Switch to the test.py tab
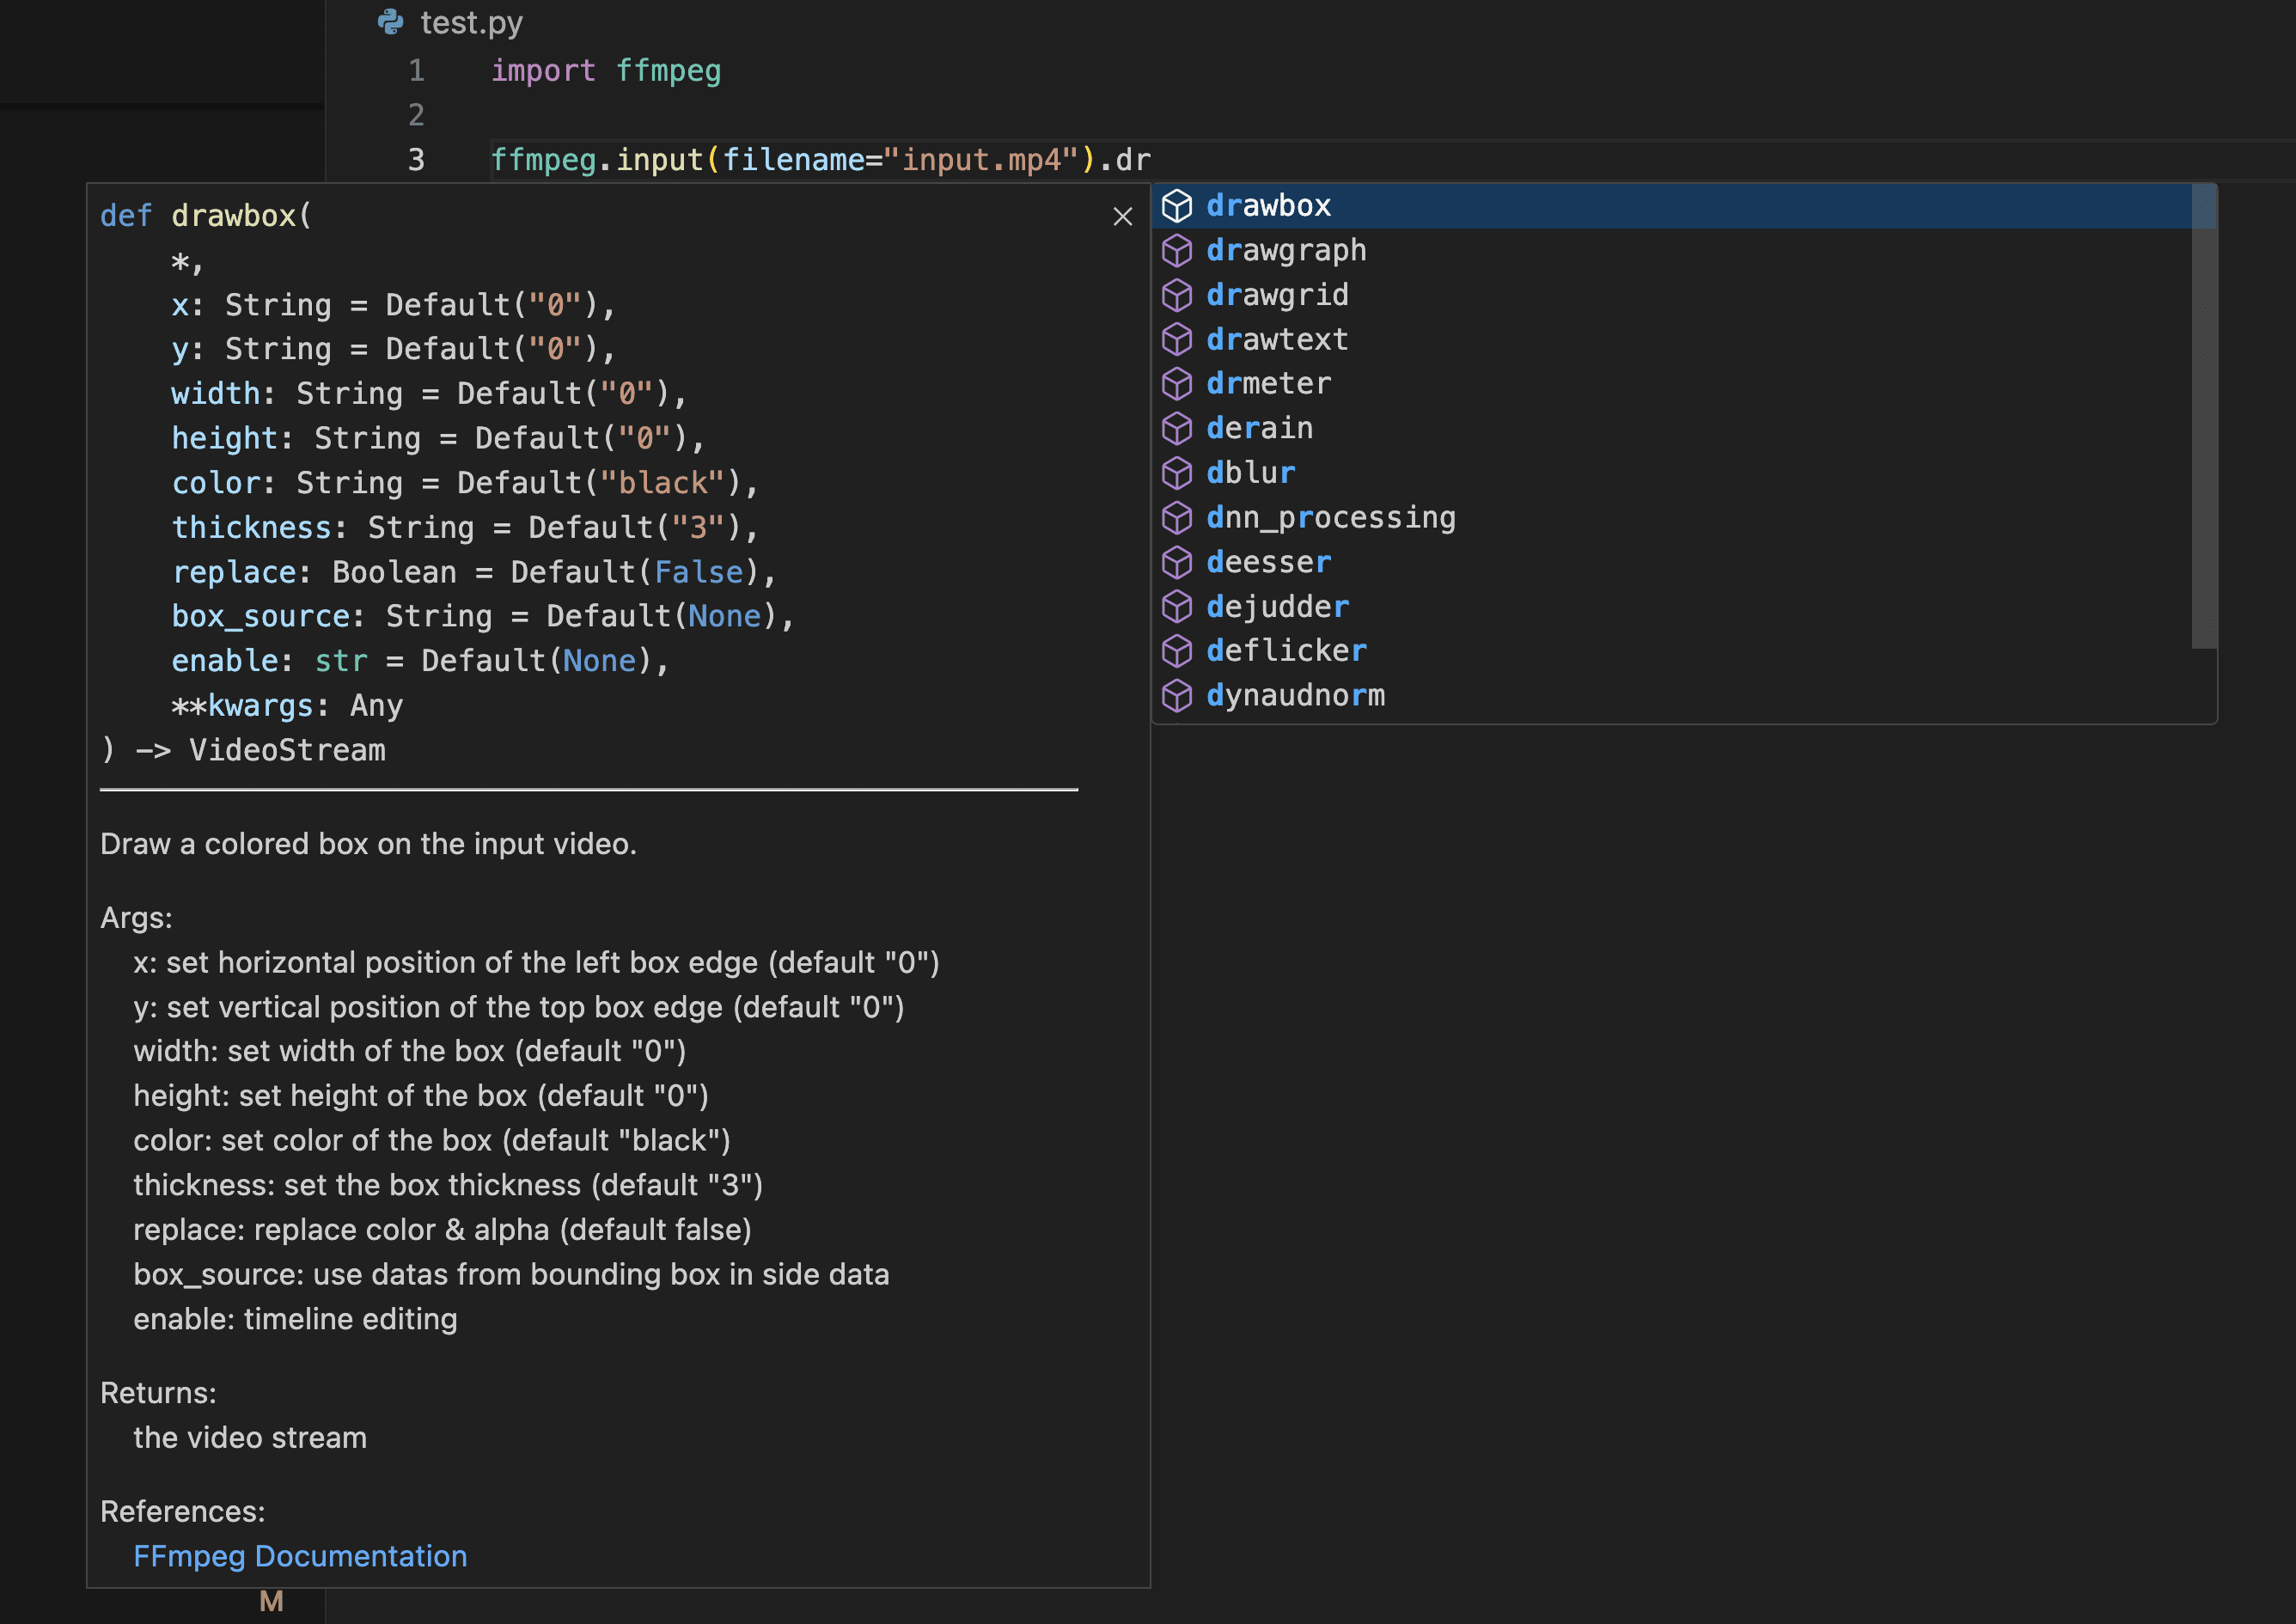2296x1624 pixels. point(470,22)
